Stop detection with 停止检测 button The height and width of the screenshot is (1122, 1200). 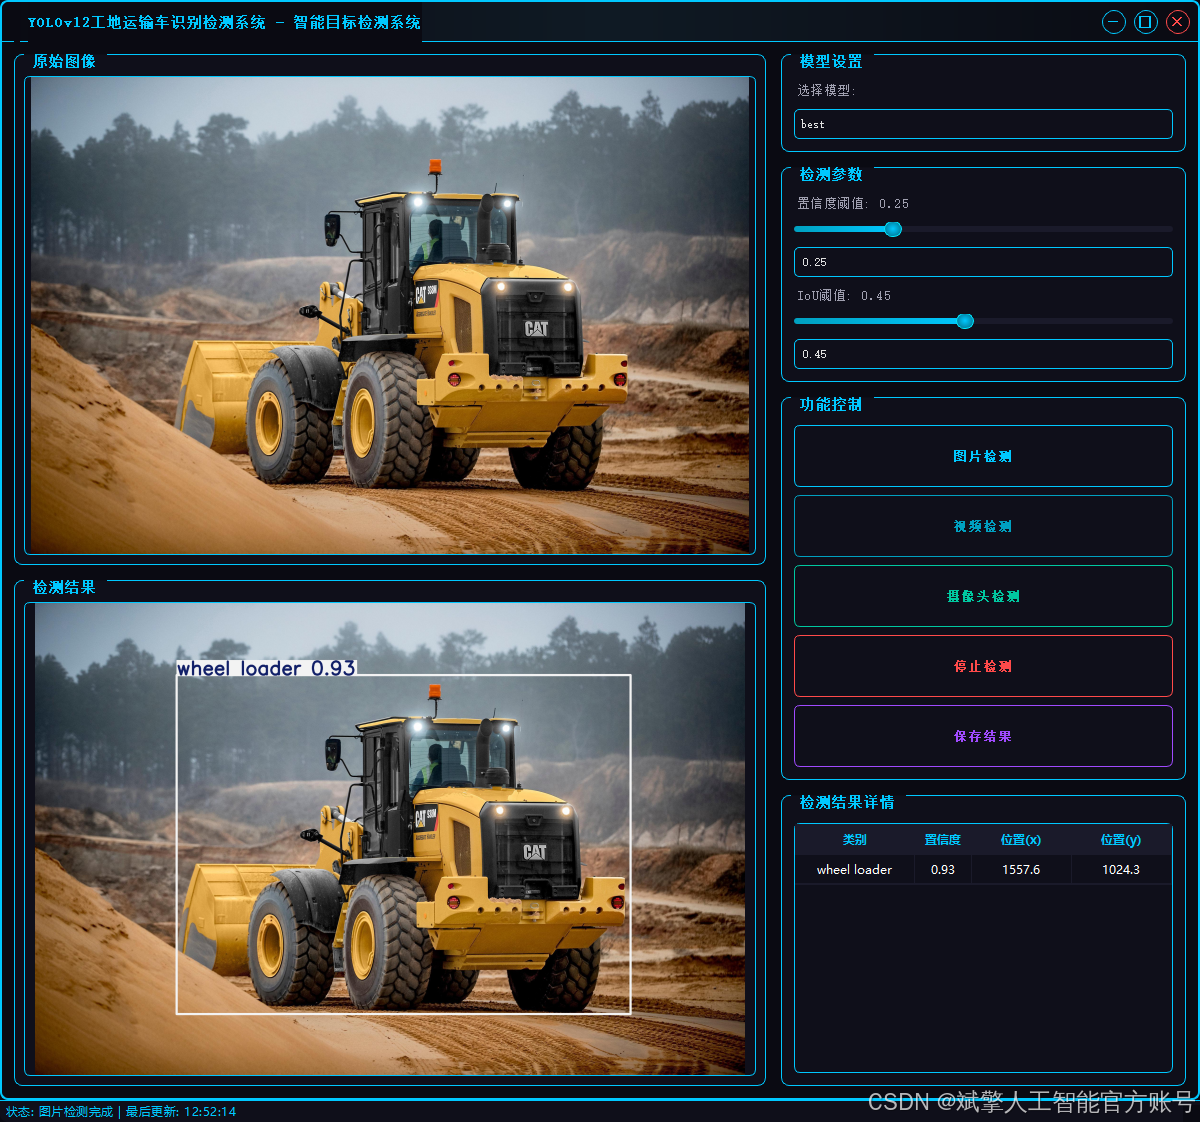coord(983,666)
